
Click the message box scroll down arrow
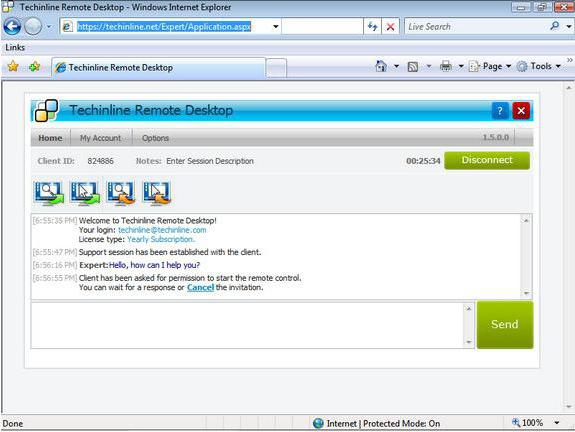[469, 342]
